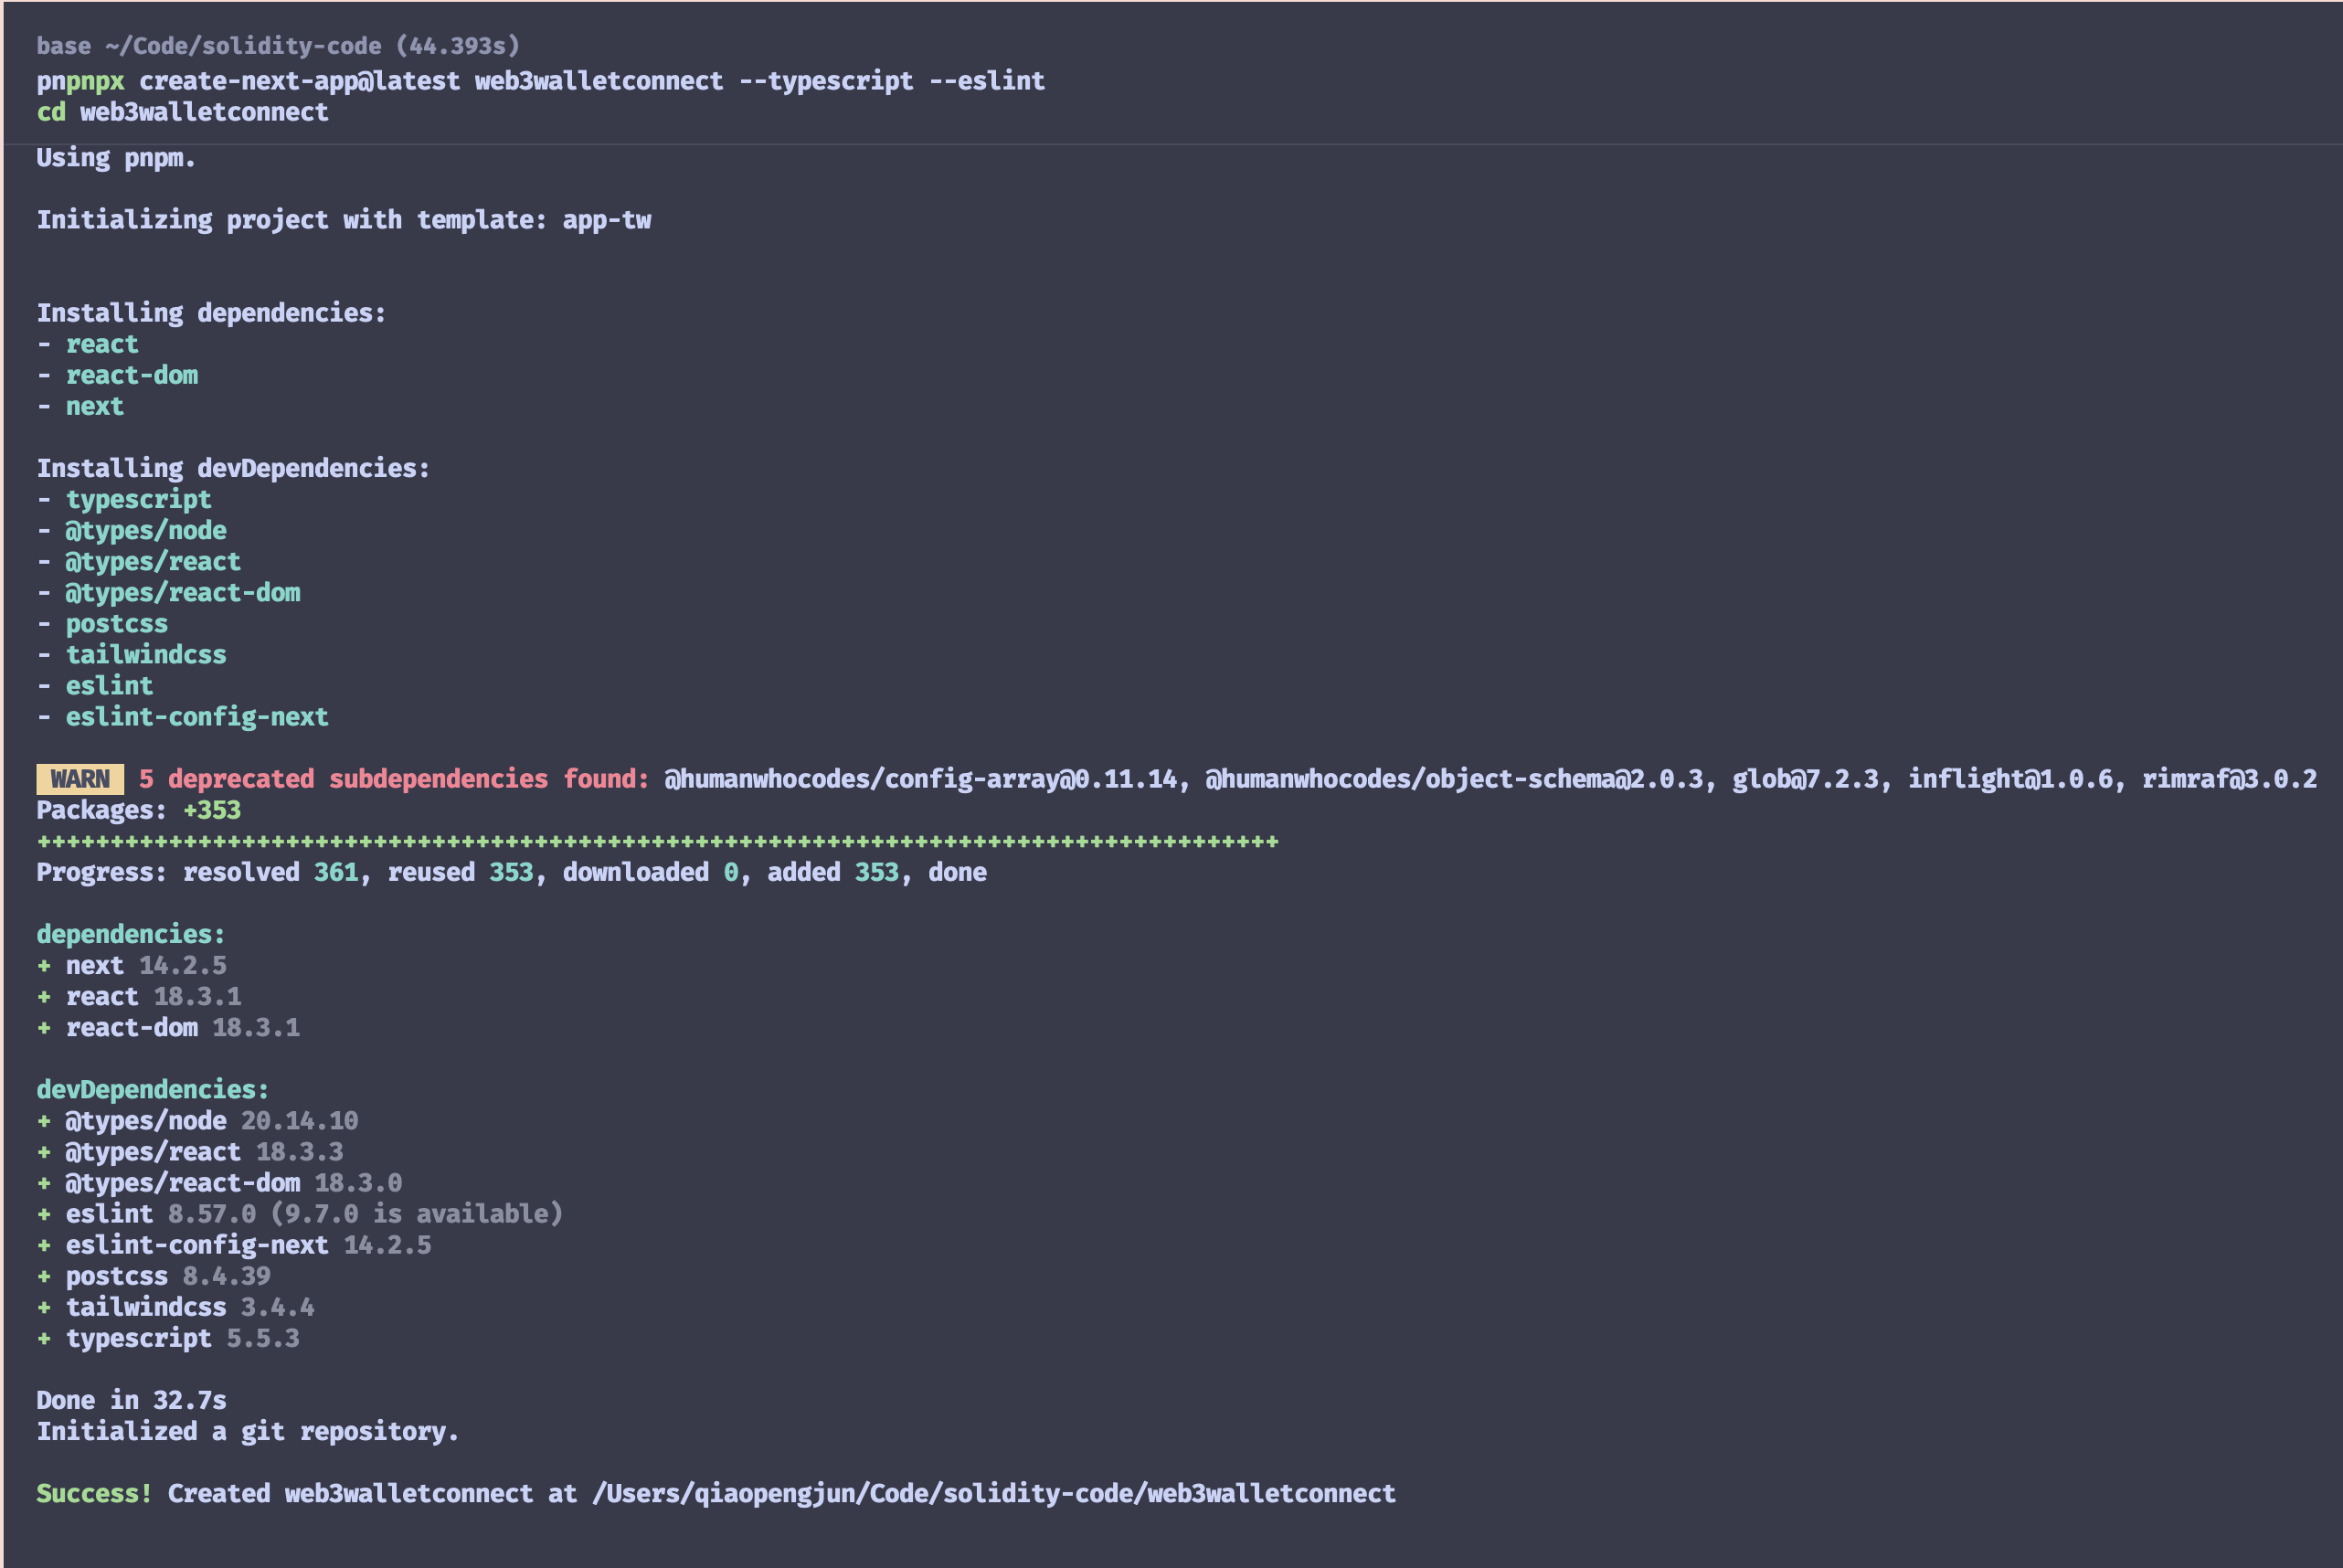2343x1568 pixels.
Task: Click the yellow WARN badge
Action: click(x=80, y=779)
